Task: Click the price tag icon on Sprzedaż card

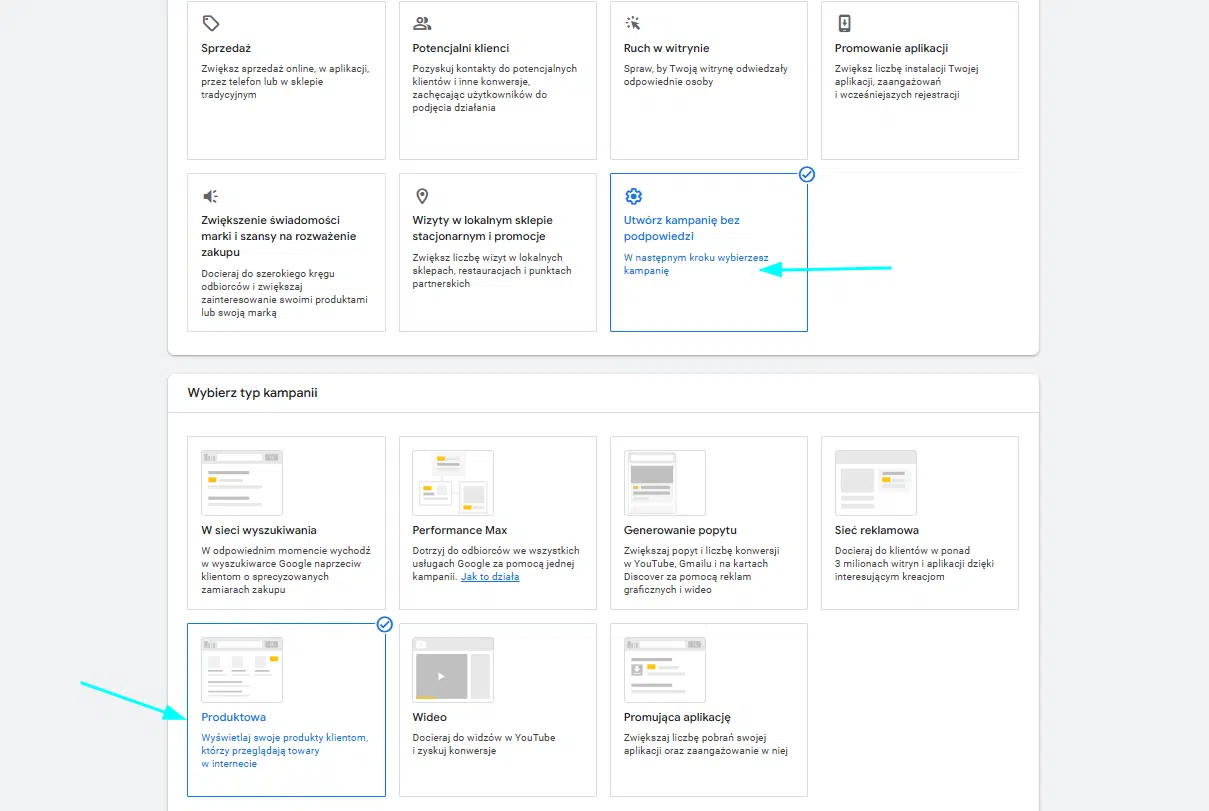Action: point(210,23)
